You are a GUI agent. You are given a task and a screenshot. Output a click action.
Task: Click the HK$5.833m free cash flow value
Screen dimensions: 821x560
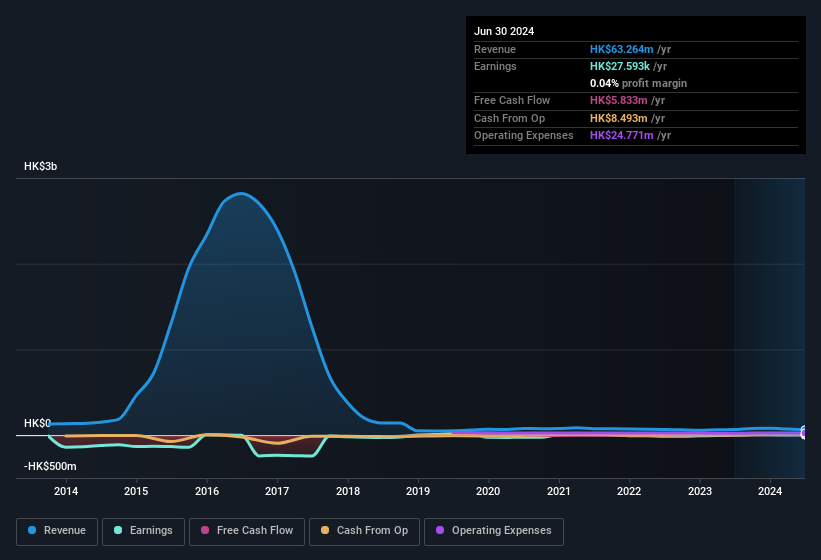pos(618,100)
